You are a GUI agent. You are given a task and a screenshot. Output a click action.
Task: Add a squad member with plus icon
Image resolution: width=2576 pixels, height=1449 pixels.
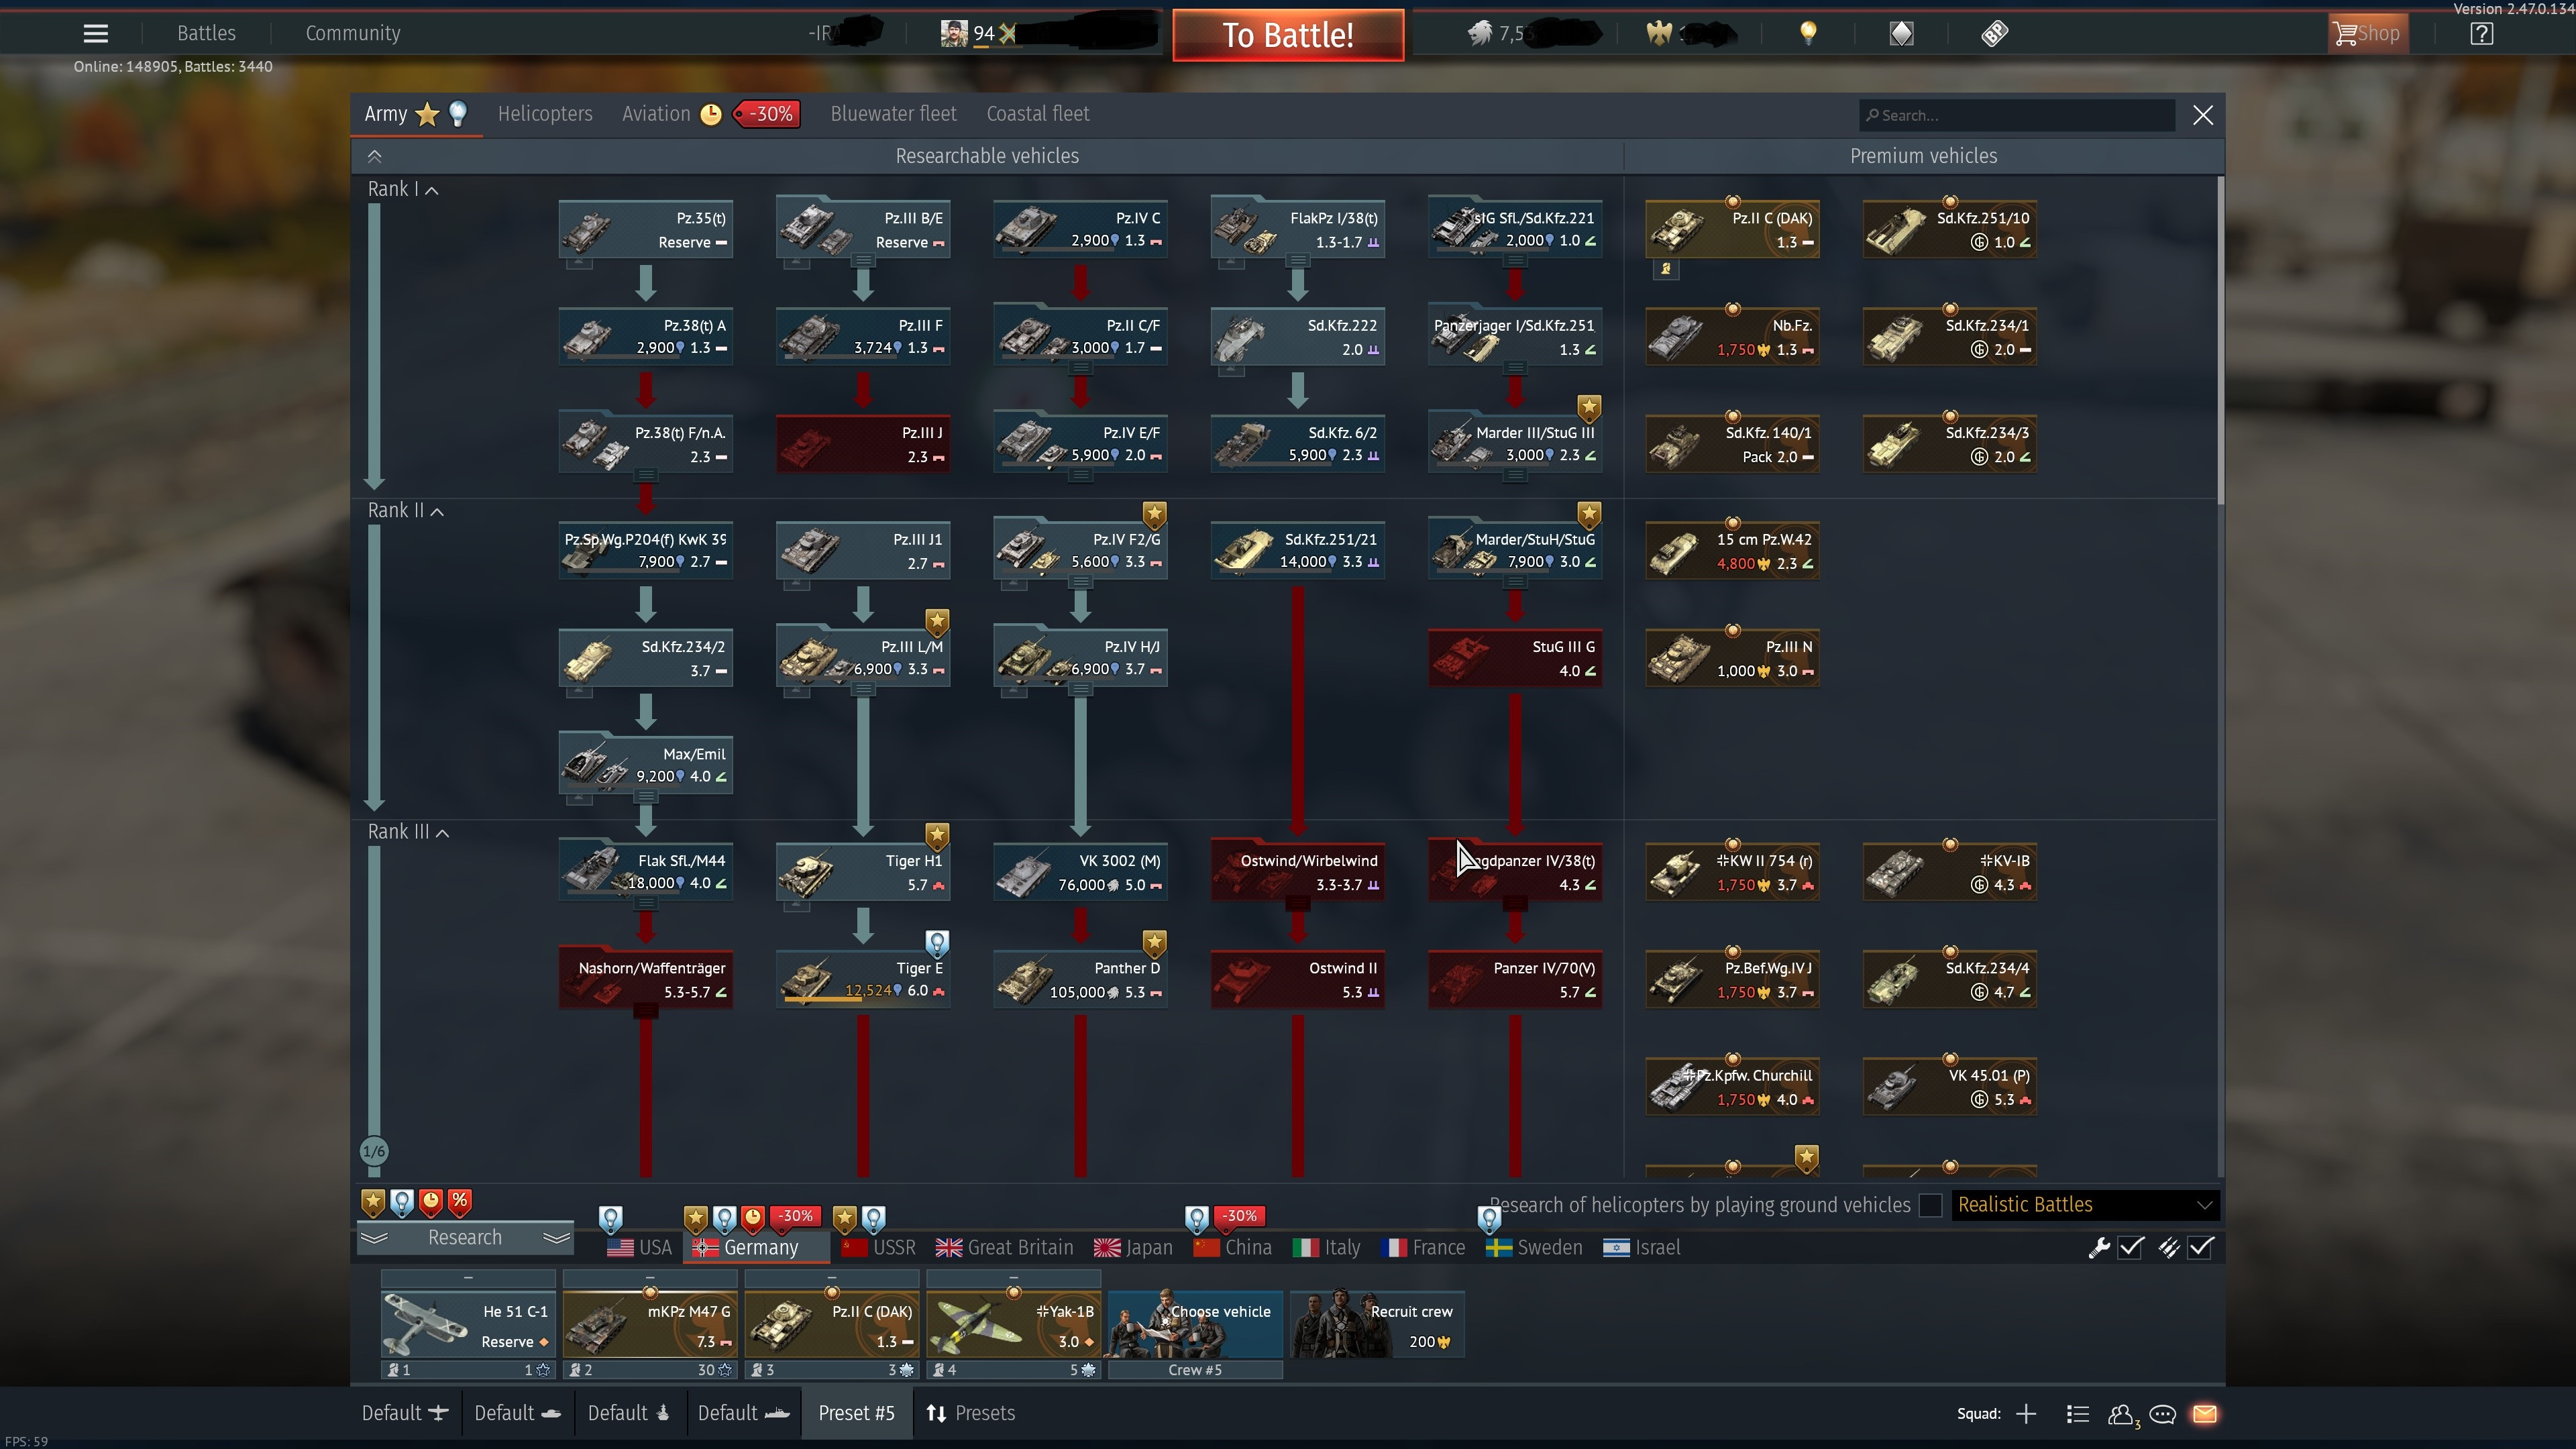coord(2026,1413)
